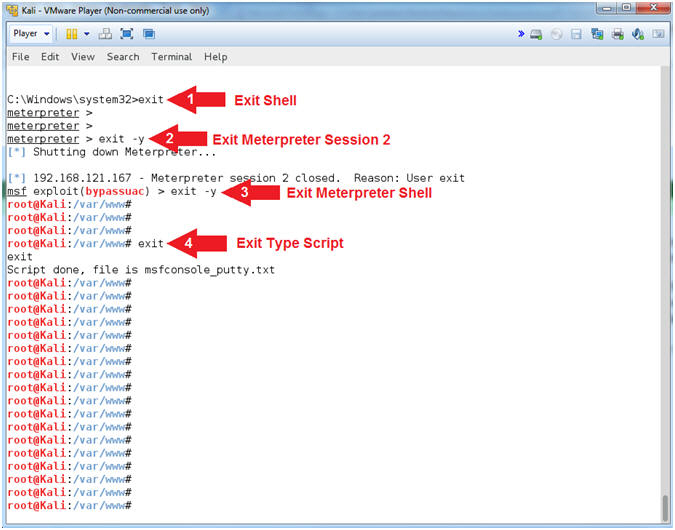Click the blue double-chevron devices expander
Viewport: 675px width, 530px height.
pyautogui.click(x=521, y=34)
